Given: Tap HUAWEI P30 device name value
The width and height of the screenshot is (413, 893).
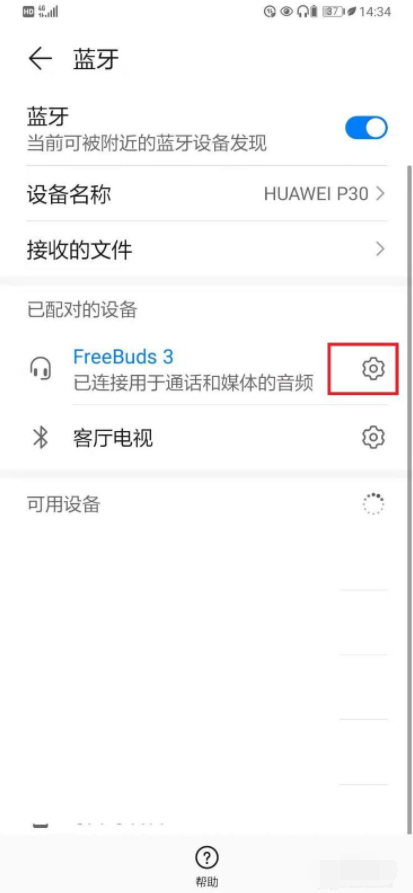Looking at the screenshot, I should tap(317, 195).
